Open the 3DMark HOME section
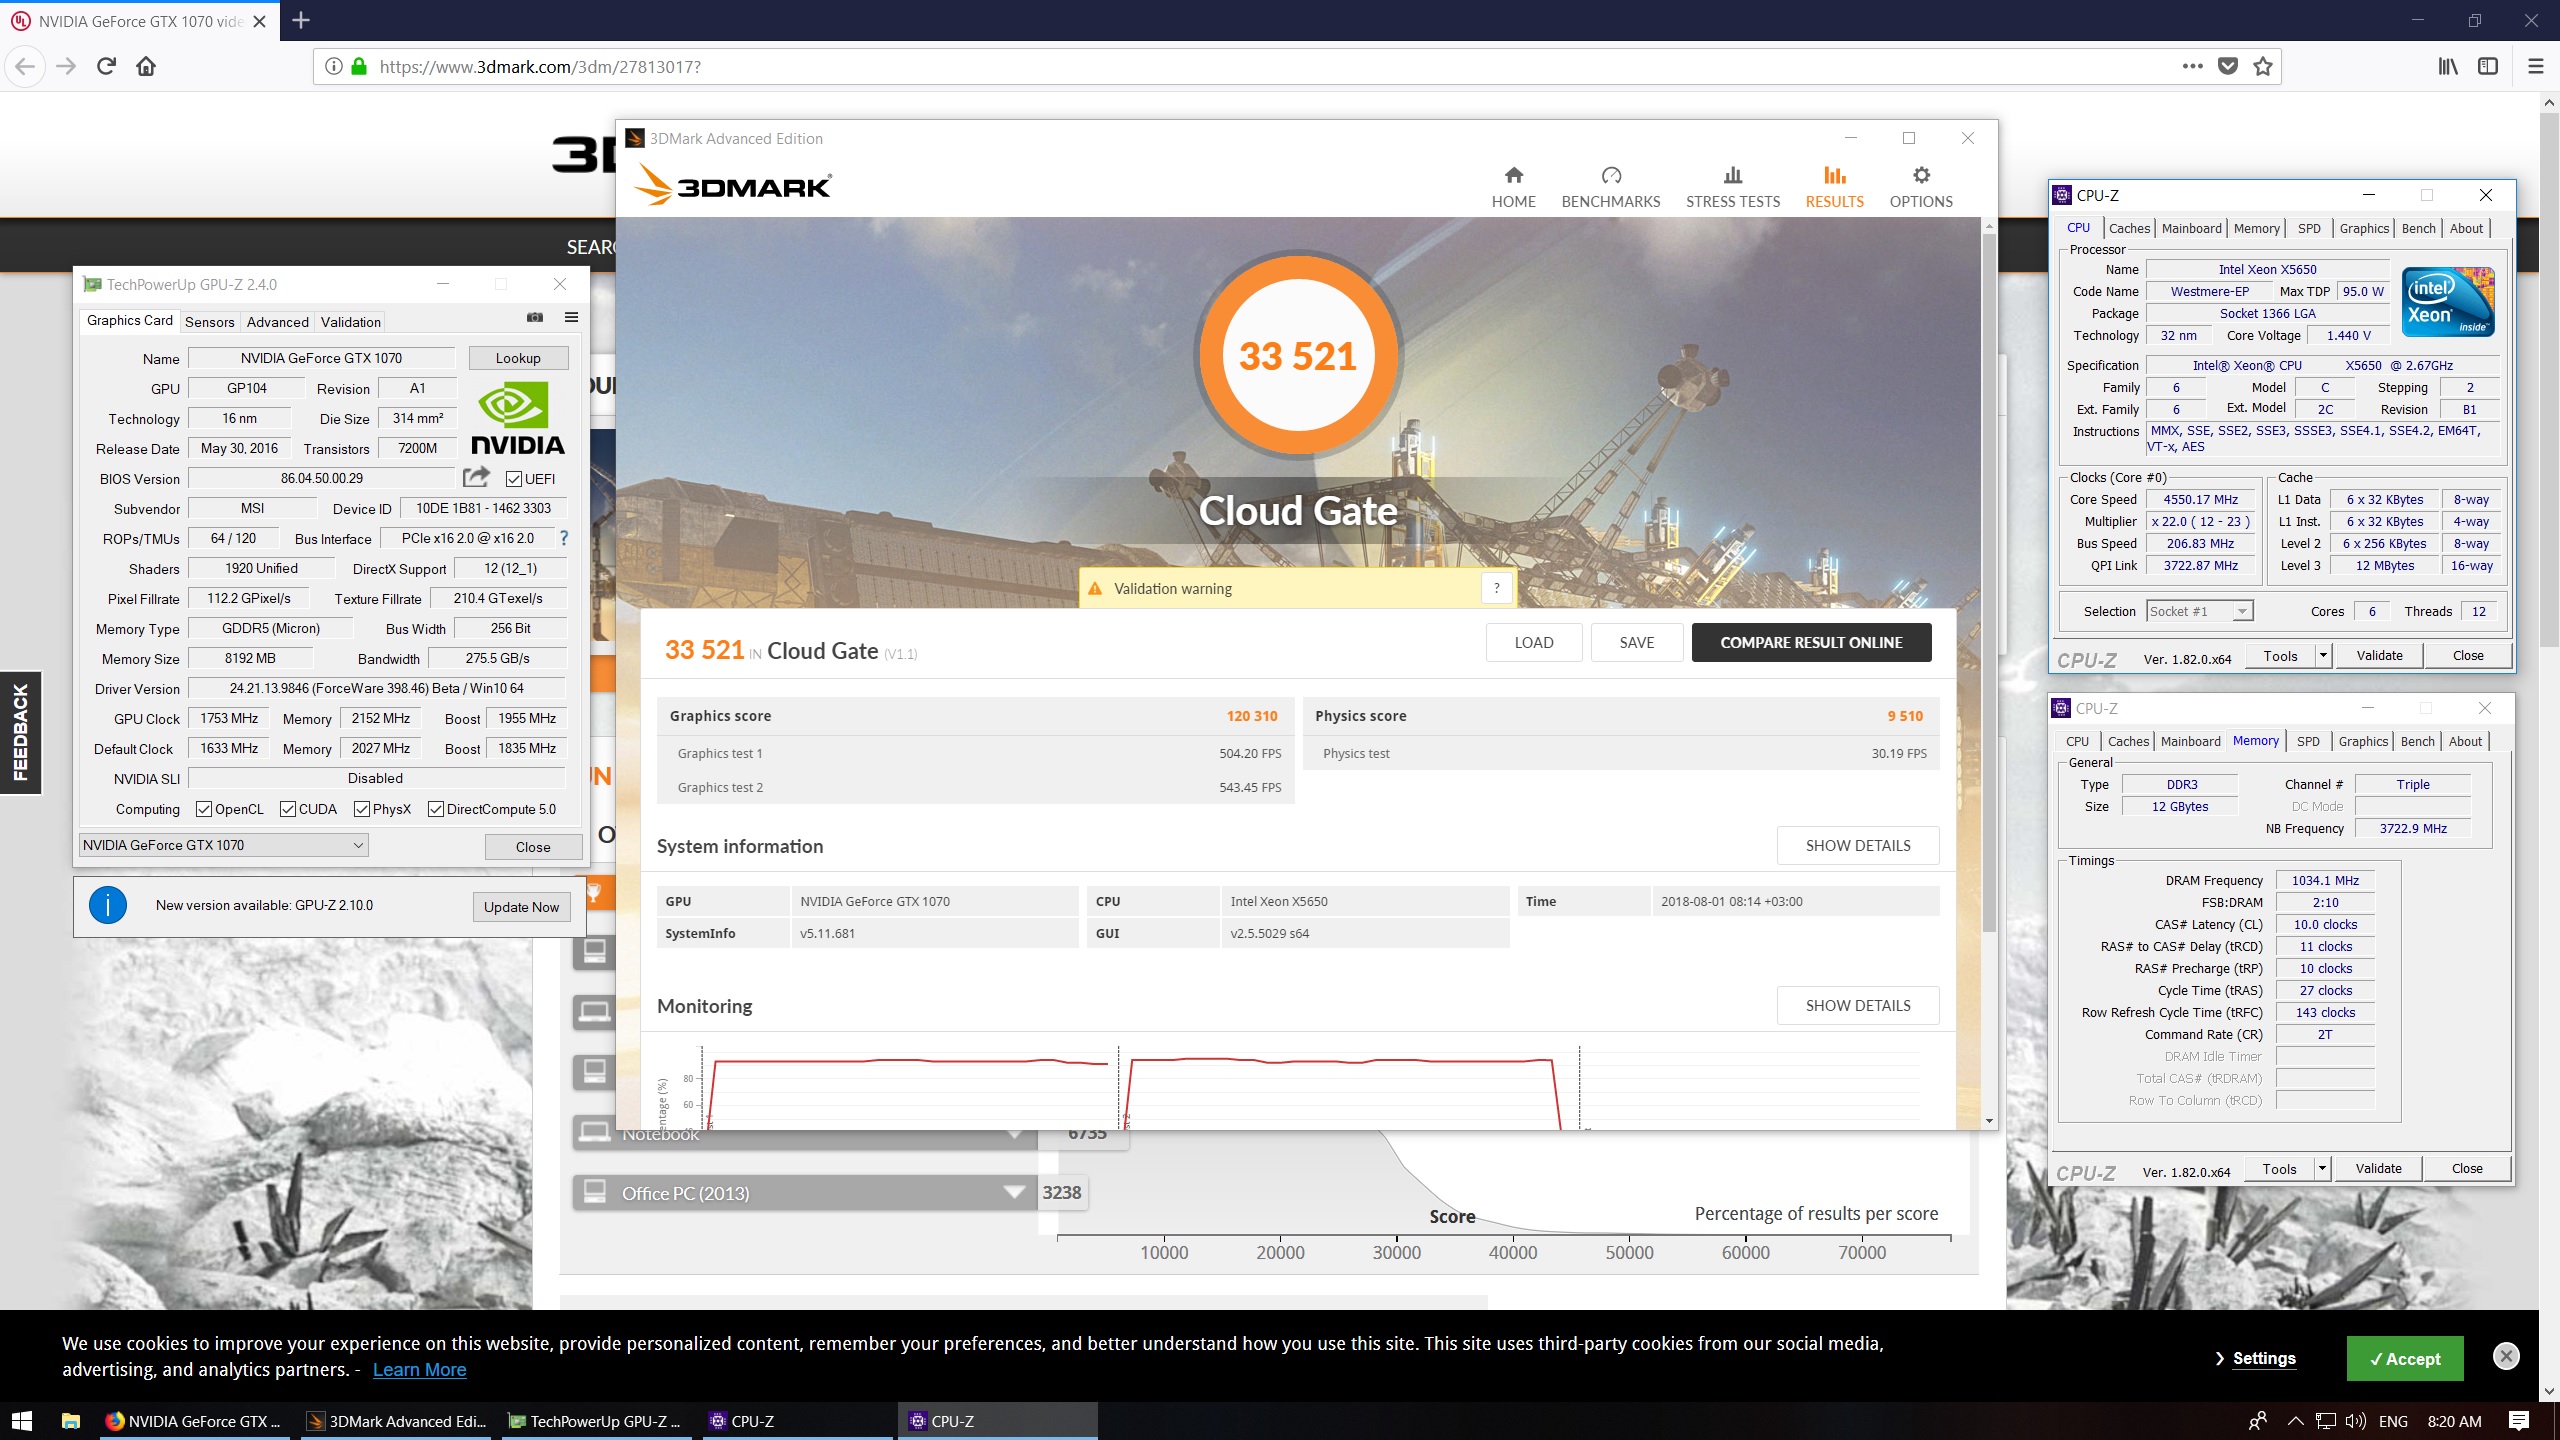 coord(1513,187)
